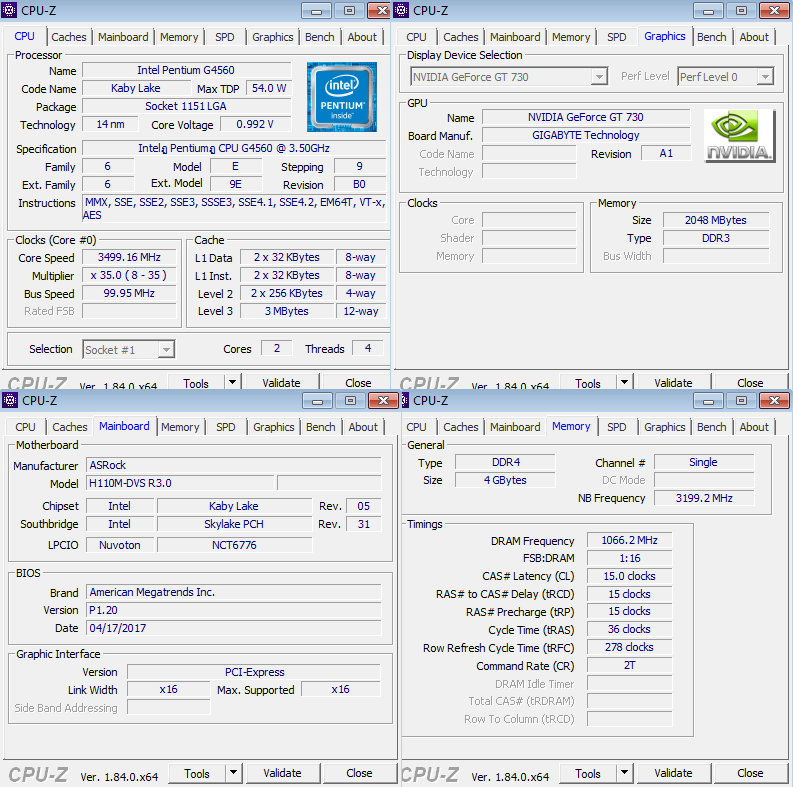The height and width of the screenshot is (787, 793).
Task: Click the 3 MBytes Level 3 cache value
Action: point(287,311)
